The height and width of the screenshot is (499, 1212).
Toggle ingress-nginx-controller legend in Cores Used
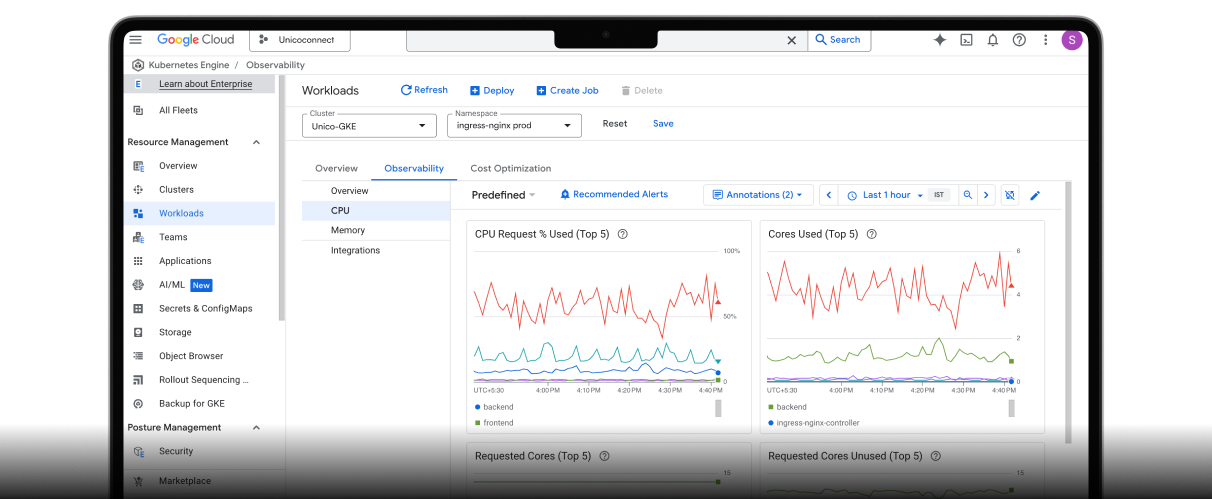(817, 423)
